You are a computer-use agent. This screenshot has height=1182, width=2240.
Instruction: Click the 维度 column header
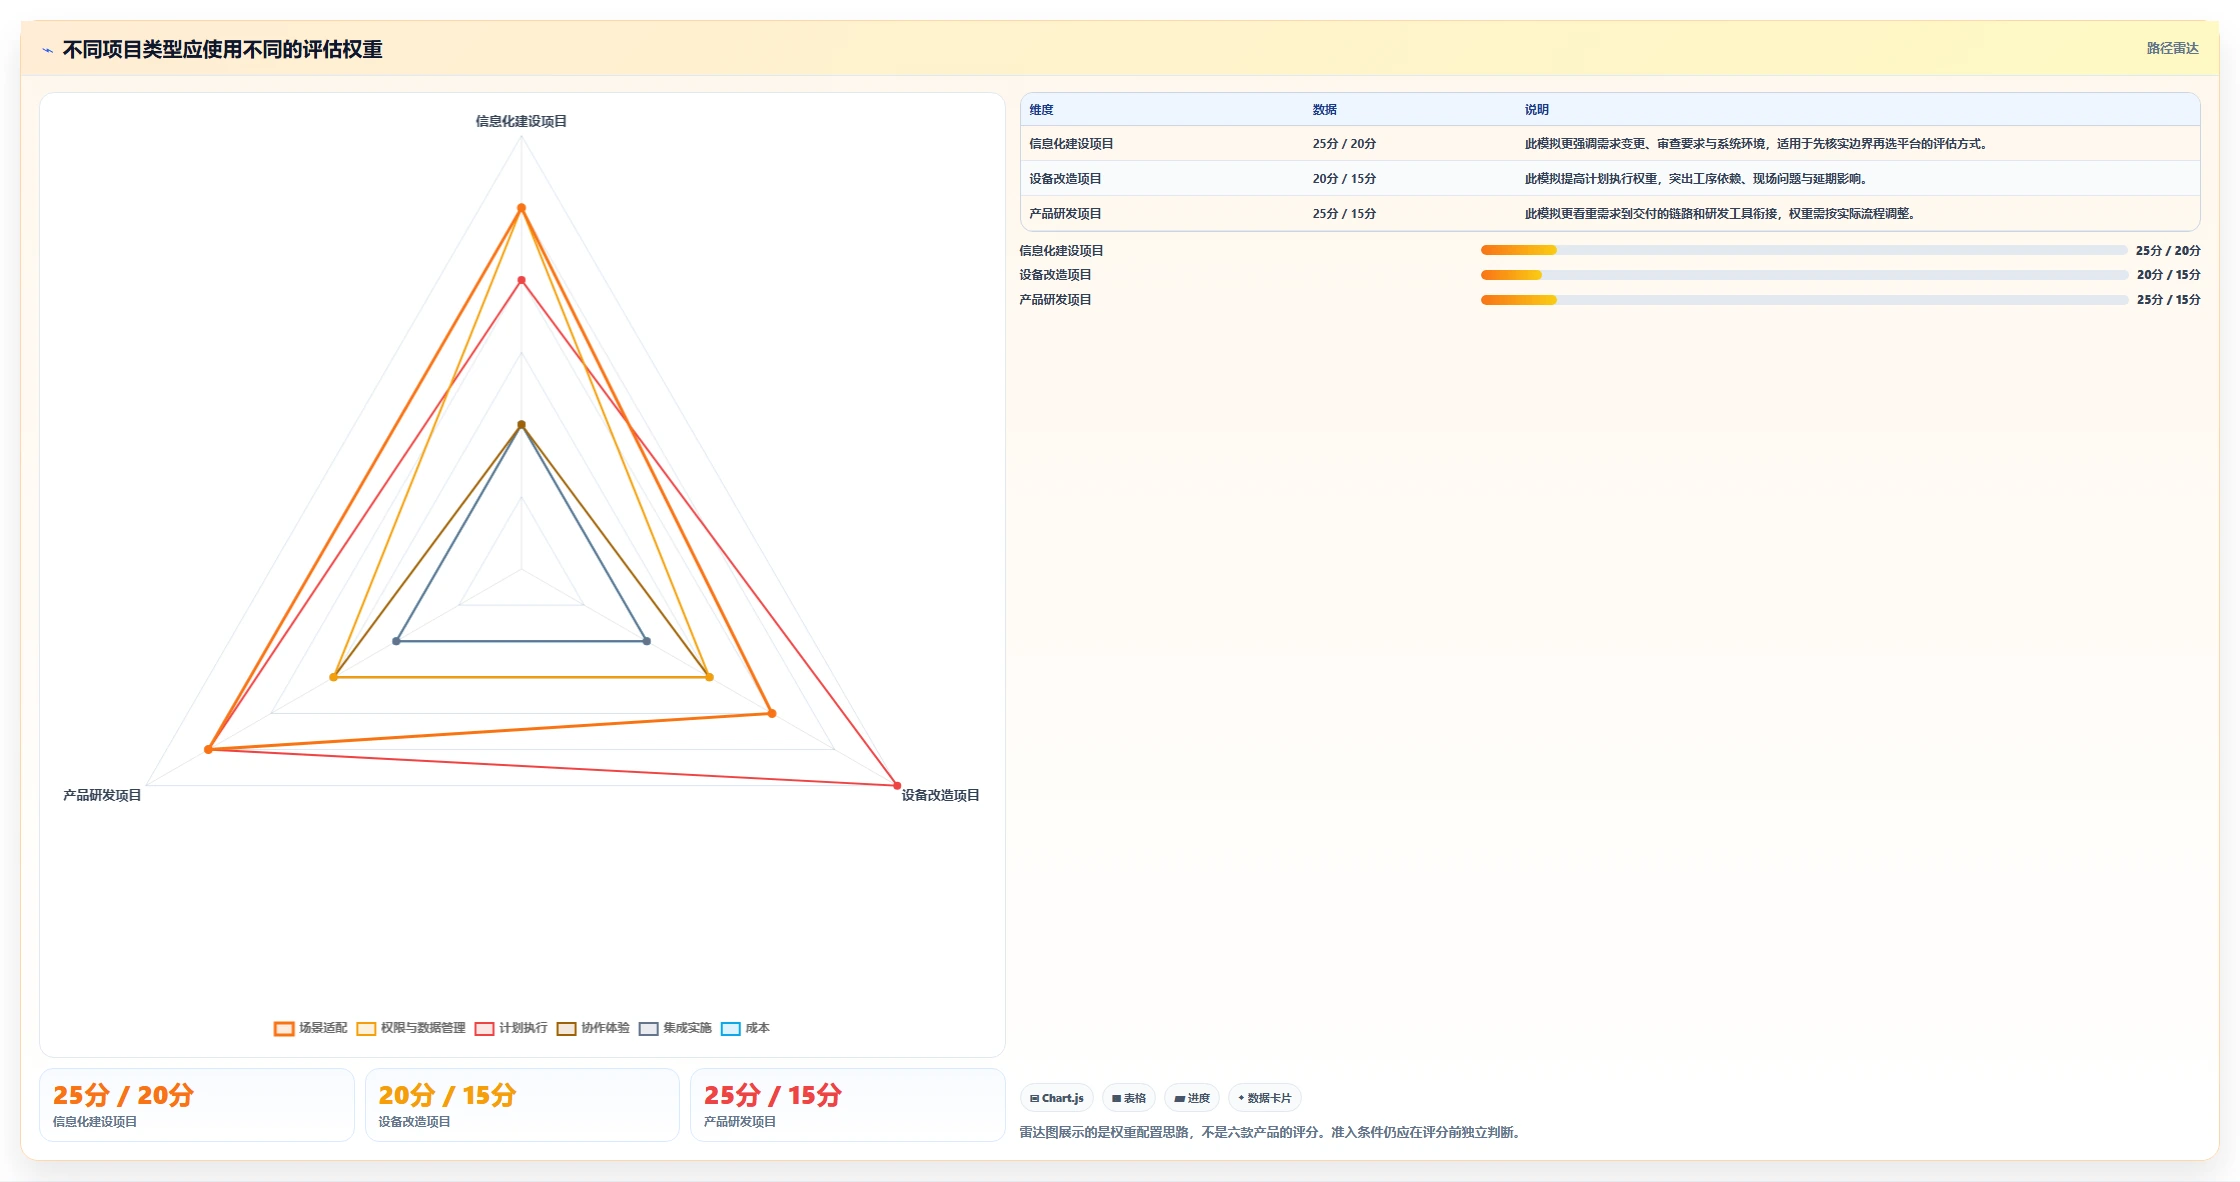(x=1041, y=110)
